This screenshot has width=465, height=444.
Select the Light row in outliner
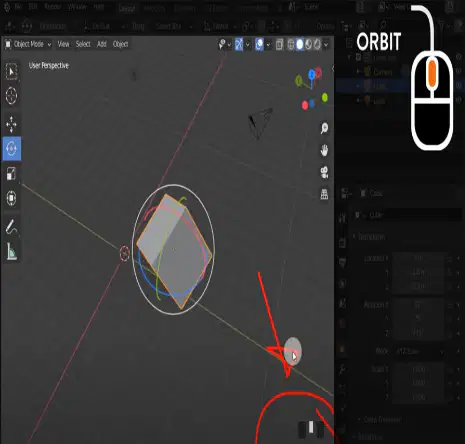(x=400, y=100)
